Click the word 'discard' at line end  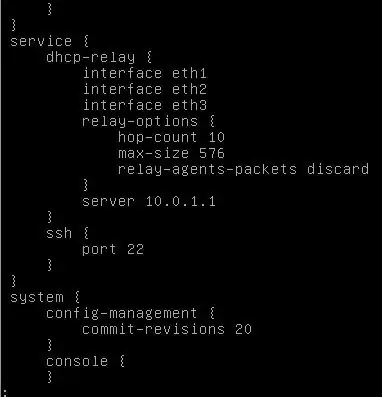(338, 169)
